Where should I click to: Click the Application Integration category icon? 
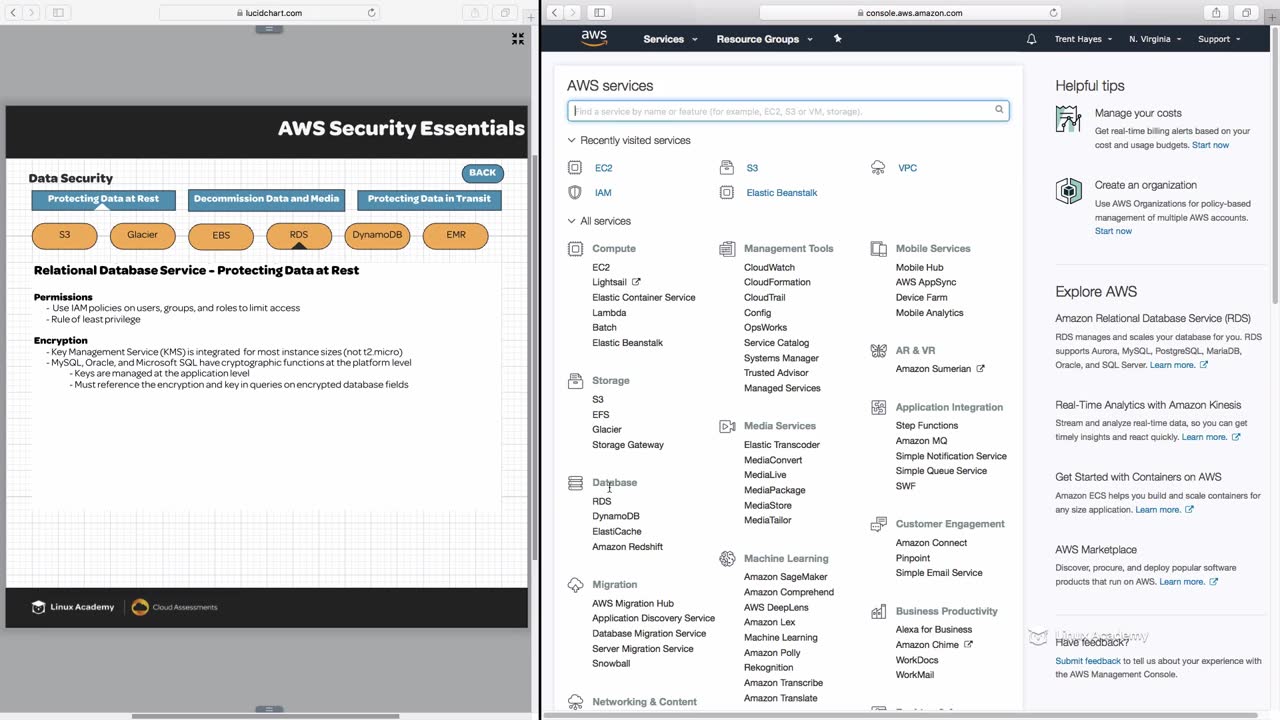point(878,407)
